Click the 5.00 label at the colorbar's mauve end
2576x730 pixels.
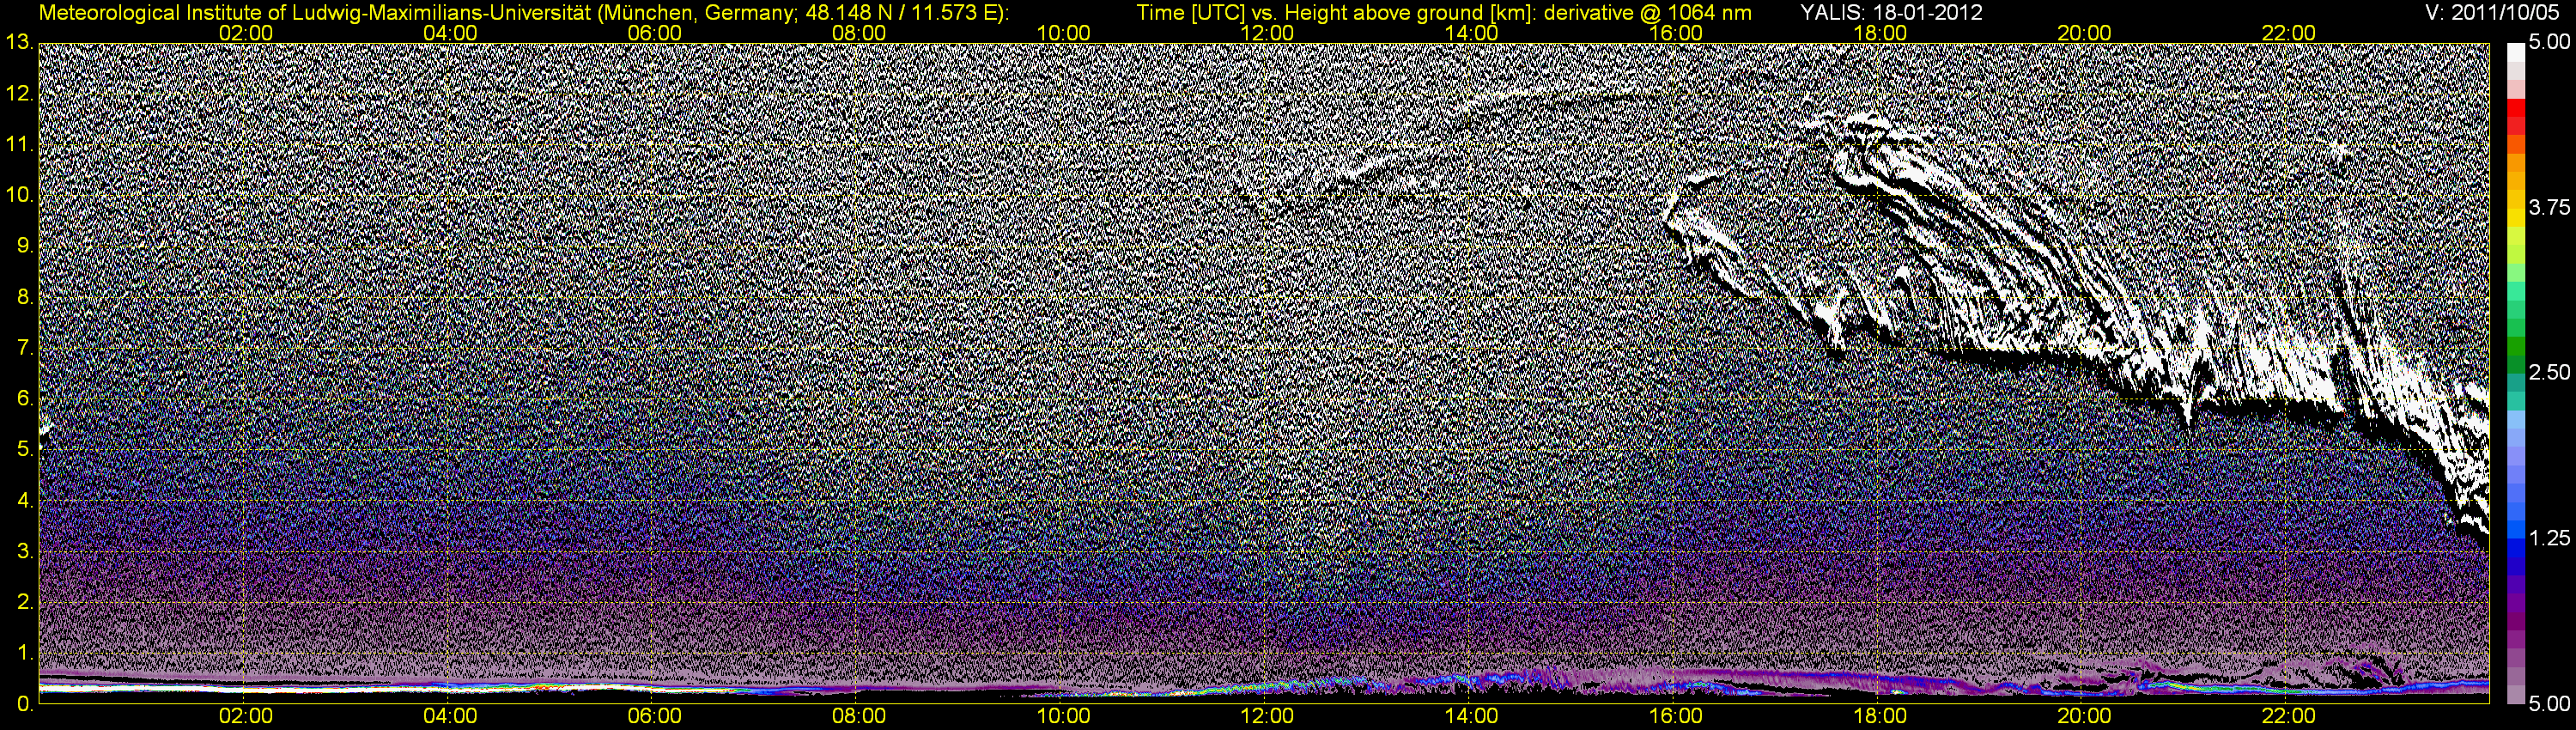coord(2549,705)
